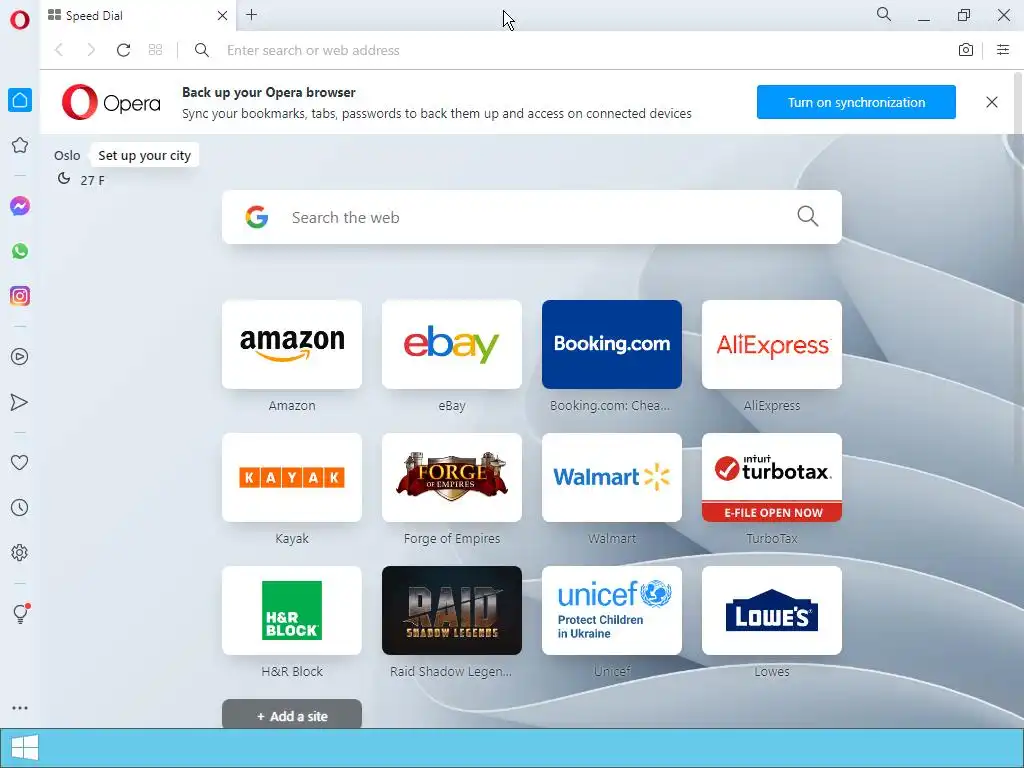
Task: Click the 27 F weather reading
Action: pos(92,180)
